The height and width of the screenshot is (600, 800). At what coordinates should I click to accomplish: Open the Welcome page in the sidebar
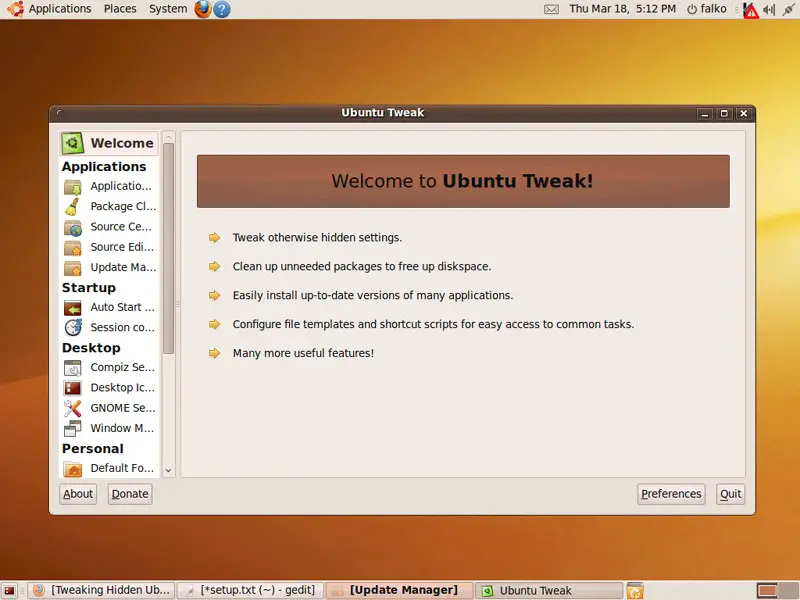click(x=108, y=143)
